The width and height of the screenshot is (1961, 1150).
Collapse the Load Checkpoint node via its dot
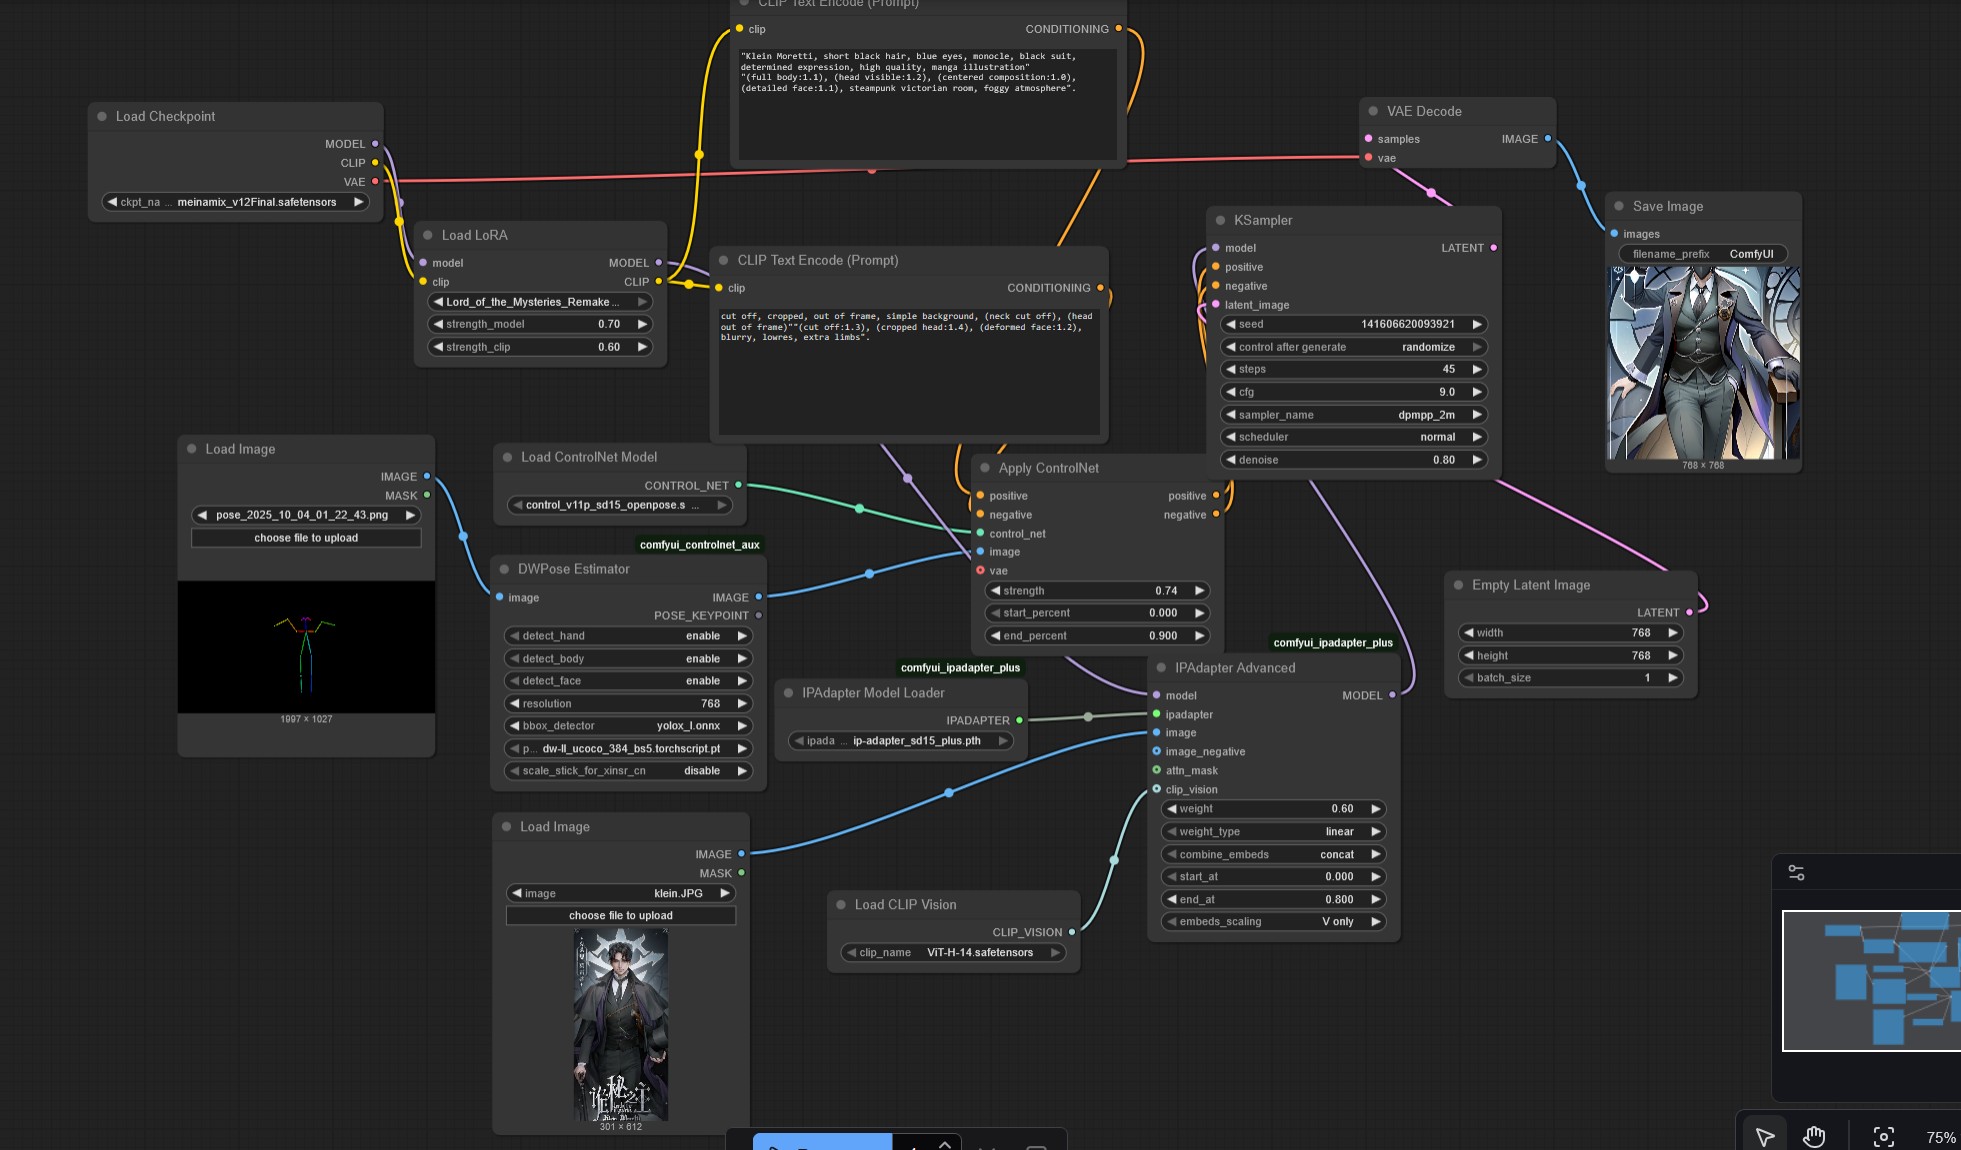pyautogui.click(x=102, y=116)
